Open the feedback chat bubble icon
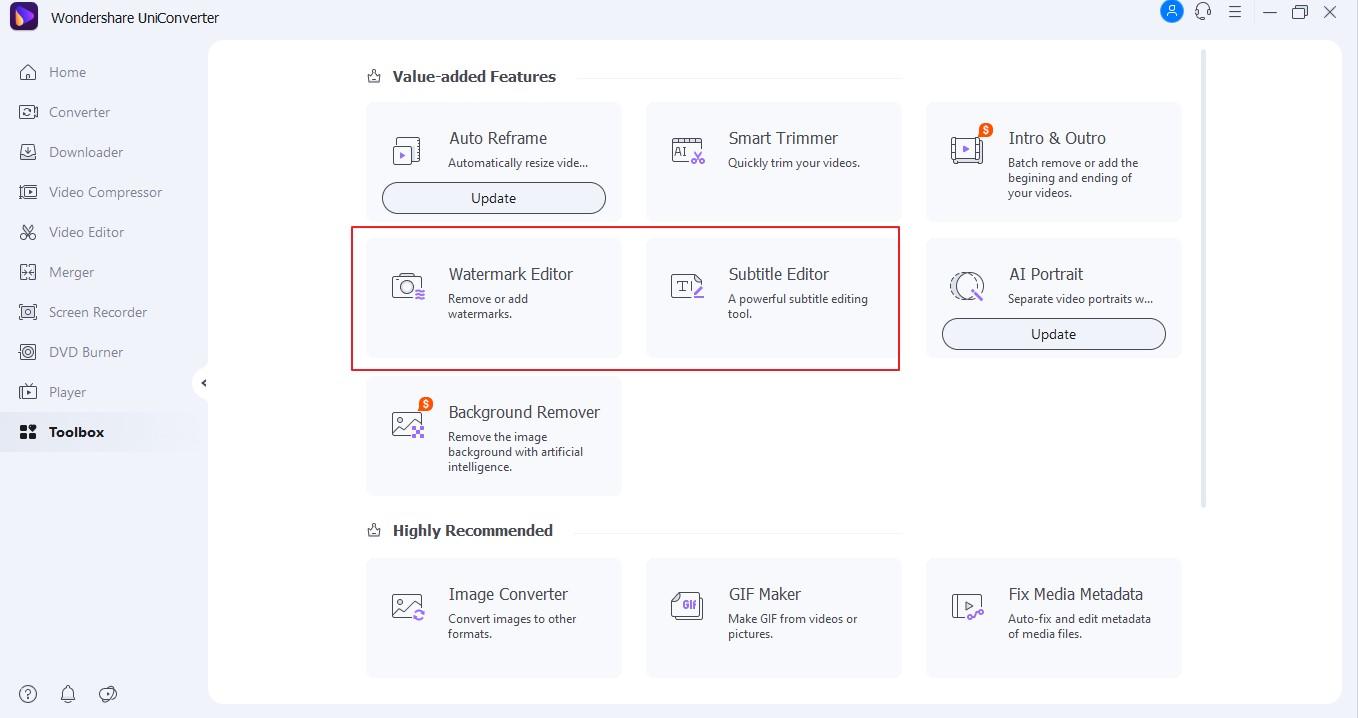 pos(108,694)
